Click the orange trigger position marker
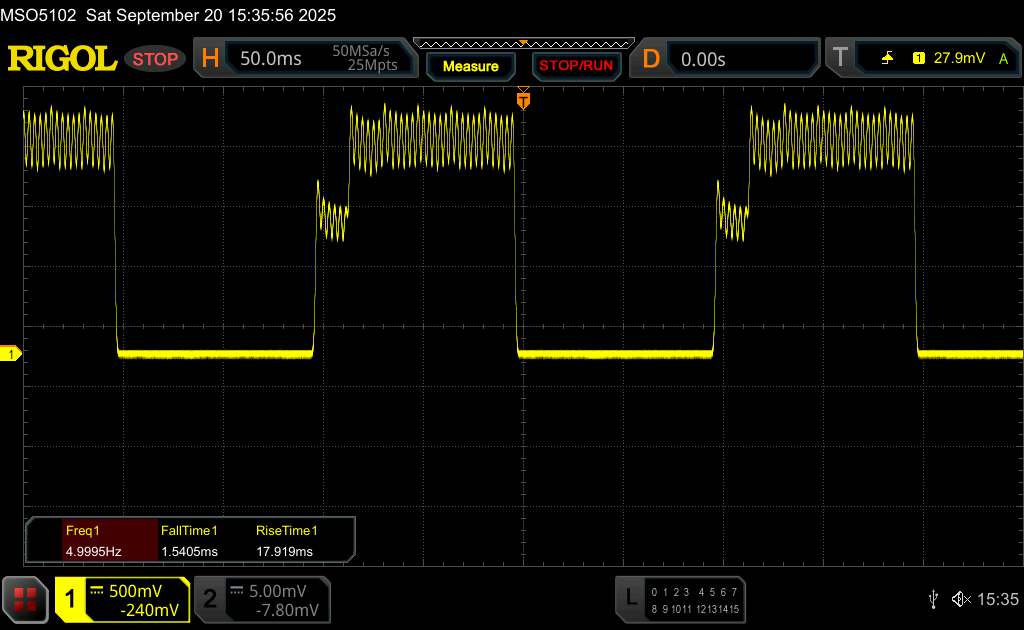Image resolution: width=1024 pixels, height=630 pixels. [x=522, y=99]
